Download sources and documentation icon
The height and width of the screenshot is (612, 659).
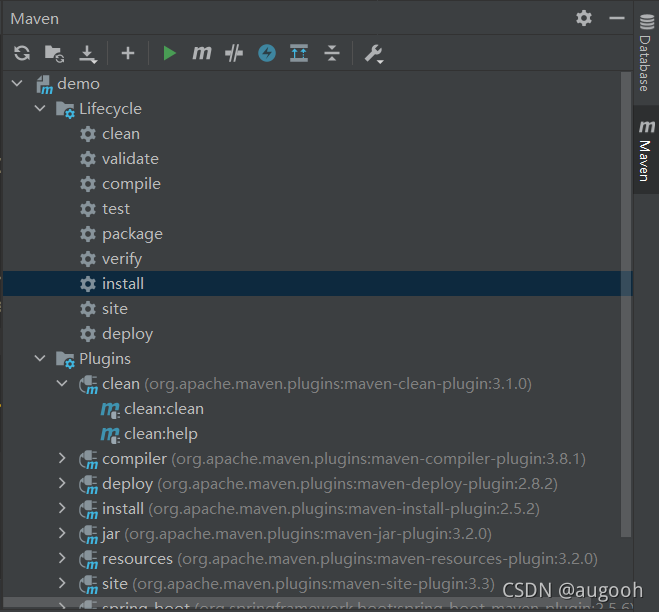[x=88, y=54]
